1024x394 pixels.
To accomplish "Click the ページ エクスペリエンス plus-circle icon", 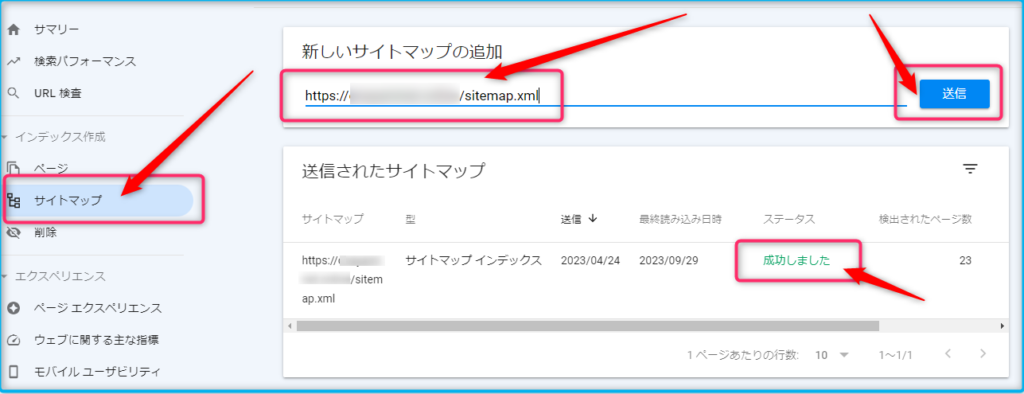I will [13, 308].
